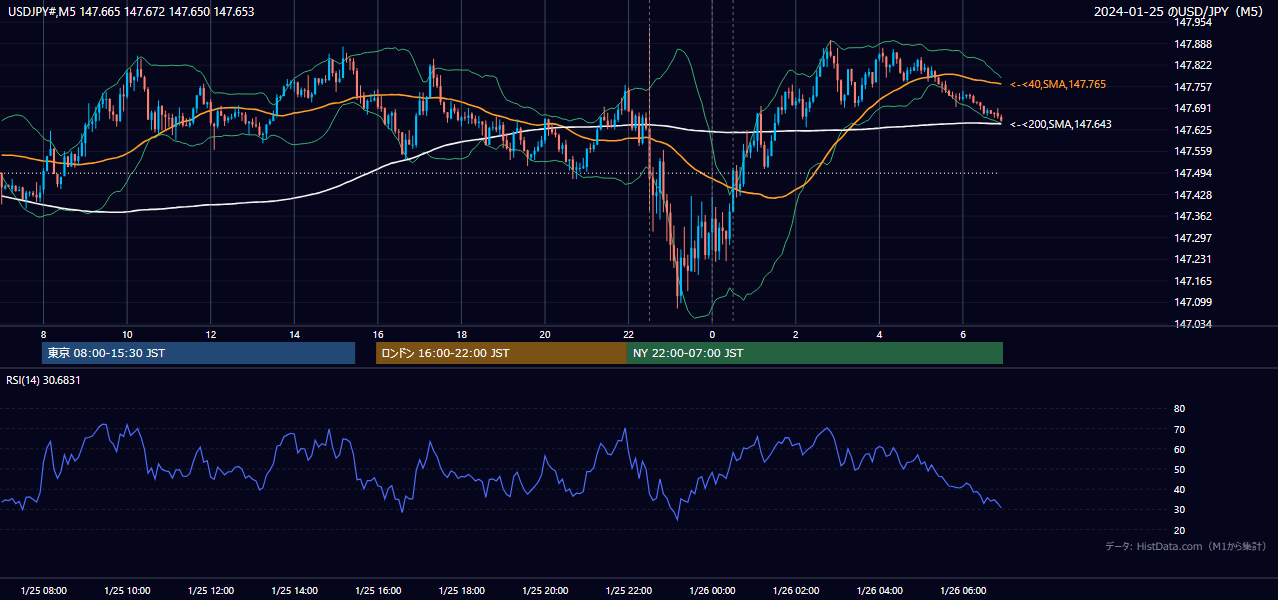Select the 40 SMA label reading 147.765
The height and width of the screenshot is (600, 1278).
click(x=1058, y=85)
